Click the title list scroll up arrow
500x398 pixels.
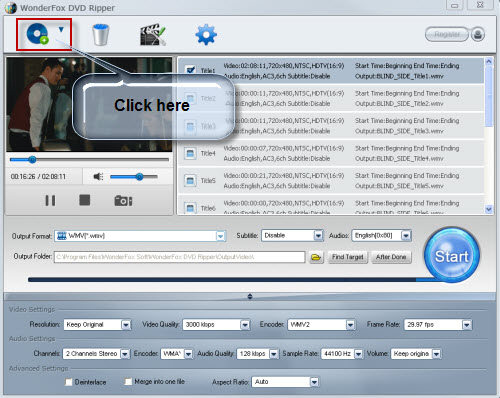(489, 62)
